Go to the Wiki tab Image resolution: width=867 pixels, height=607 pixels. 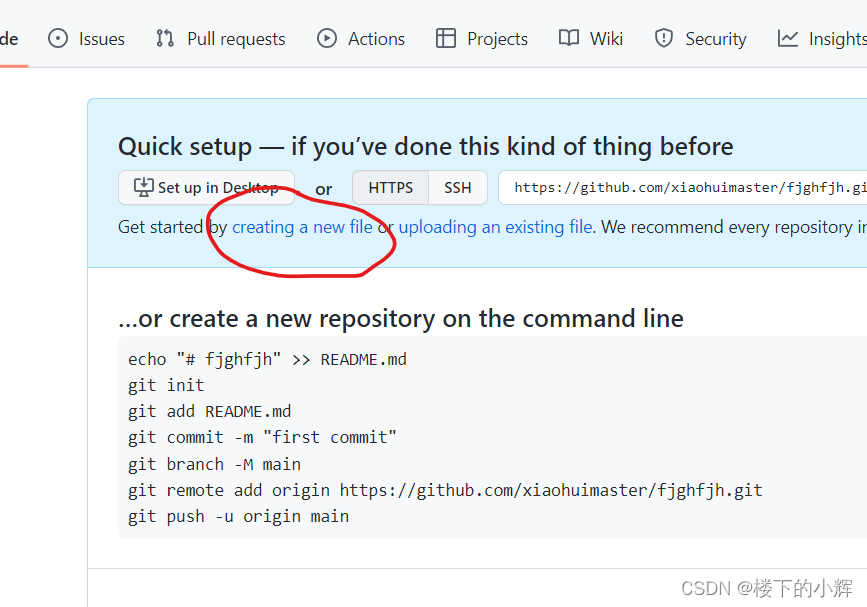pyautogui.click(x=591, y=39)
